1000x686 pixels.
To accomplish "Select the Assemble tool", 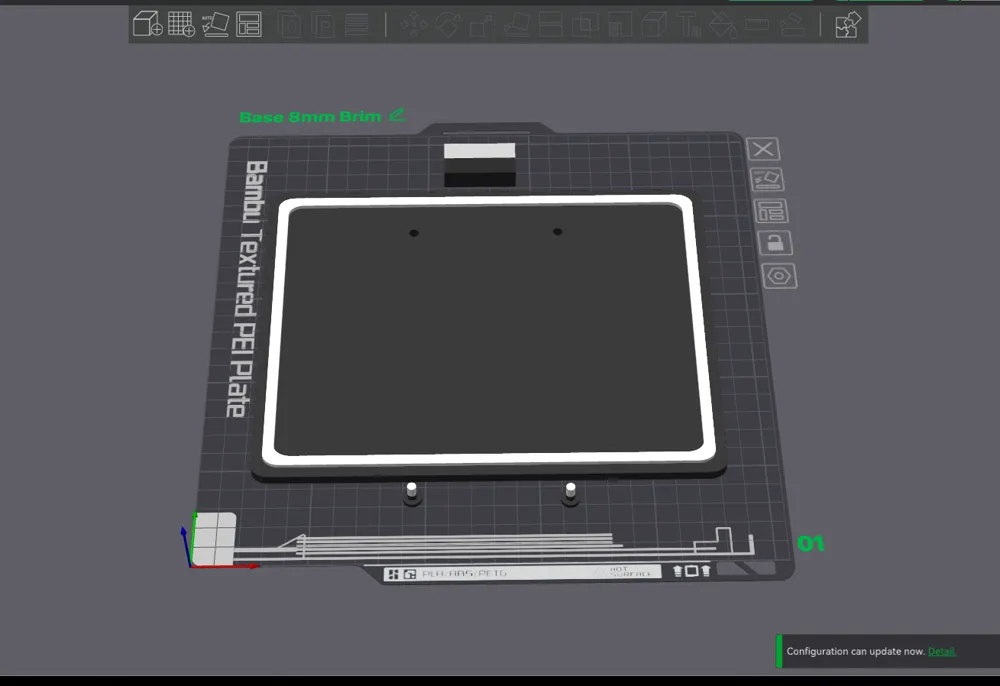I will tap(791, 25).
